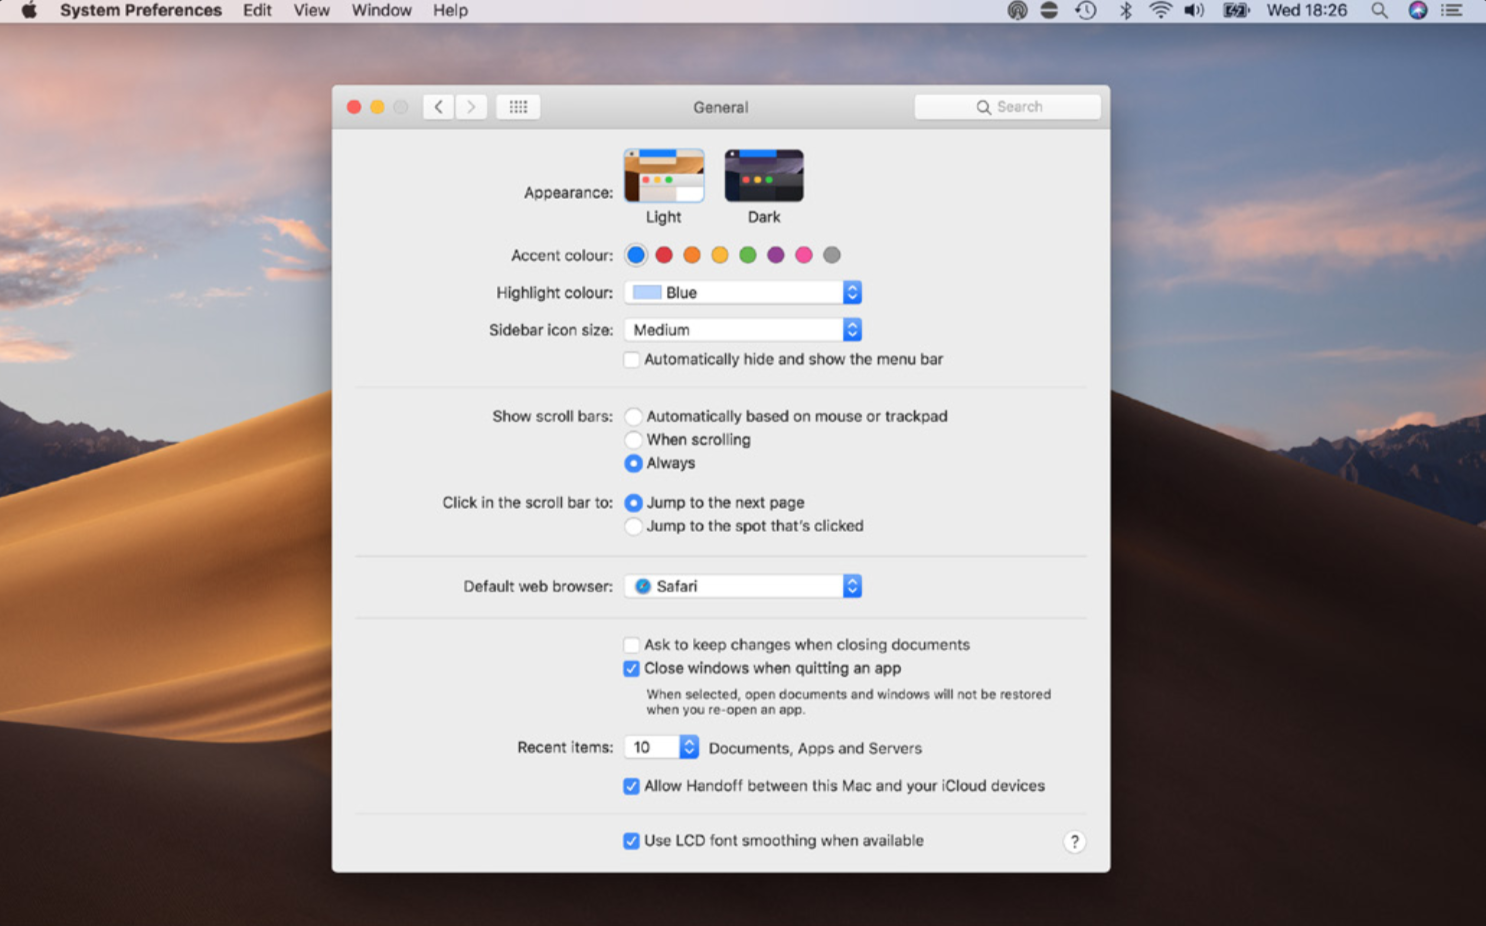
Task: Enable automatically hide and show menu bar
Action: tap(632, 360)
